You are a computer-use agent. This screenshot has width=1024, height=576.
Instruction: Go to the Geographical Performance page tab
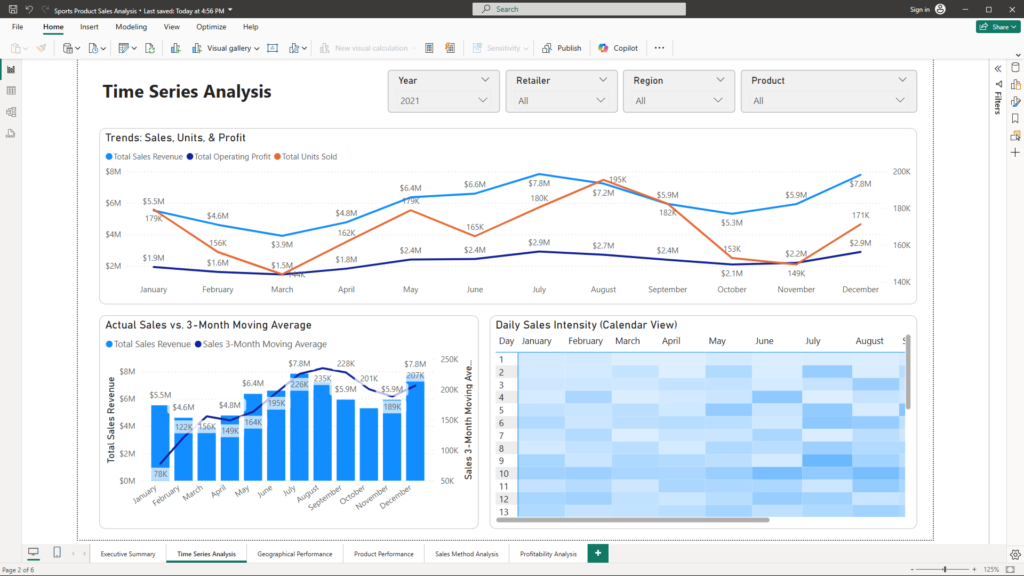point(294,553)
